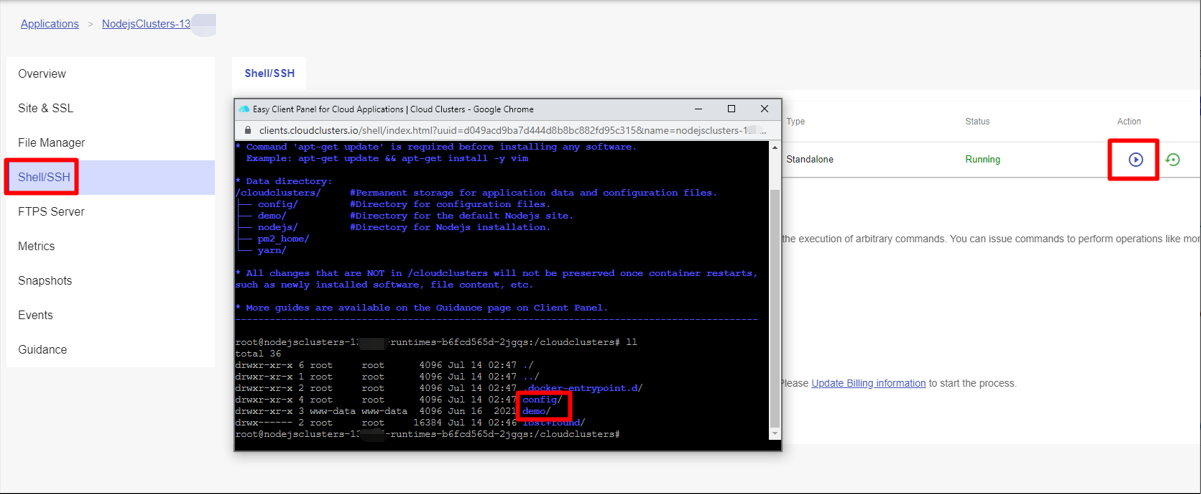Image resolution: width=1201 pixels, height=494 pixels.
Task: Click the lock icon in address bar
Action: pos(248,130)
